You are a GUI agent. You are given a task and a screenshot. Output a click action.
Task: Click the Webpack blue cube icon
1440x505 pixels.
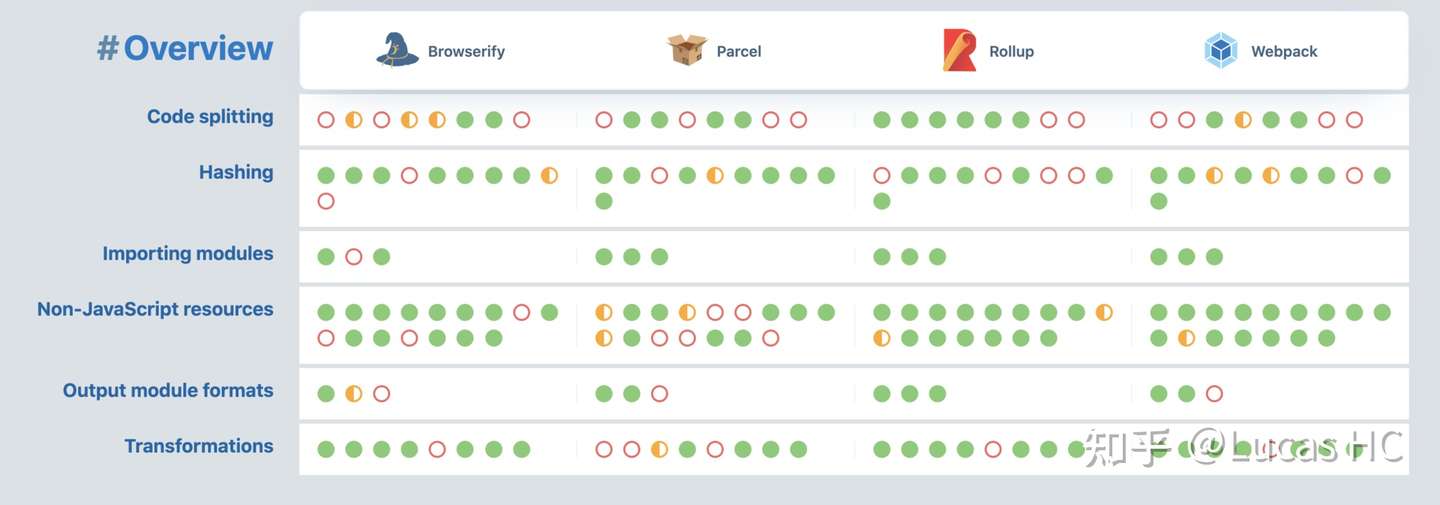[x=1221, y=50]
